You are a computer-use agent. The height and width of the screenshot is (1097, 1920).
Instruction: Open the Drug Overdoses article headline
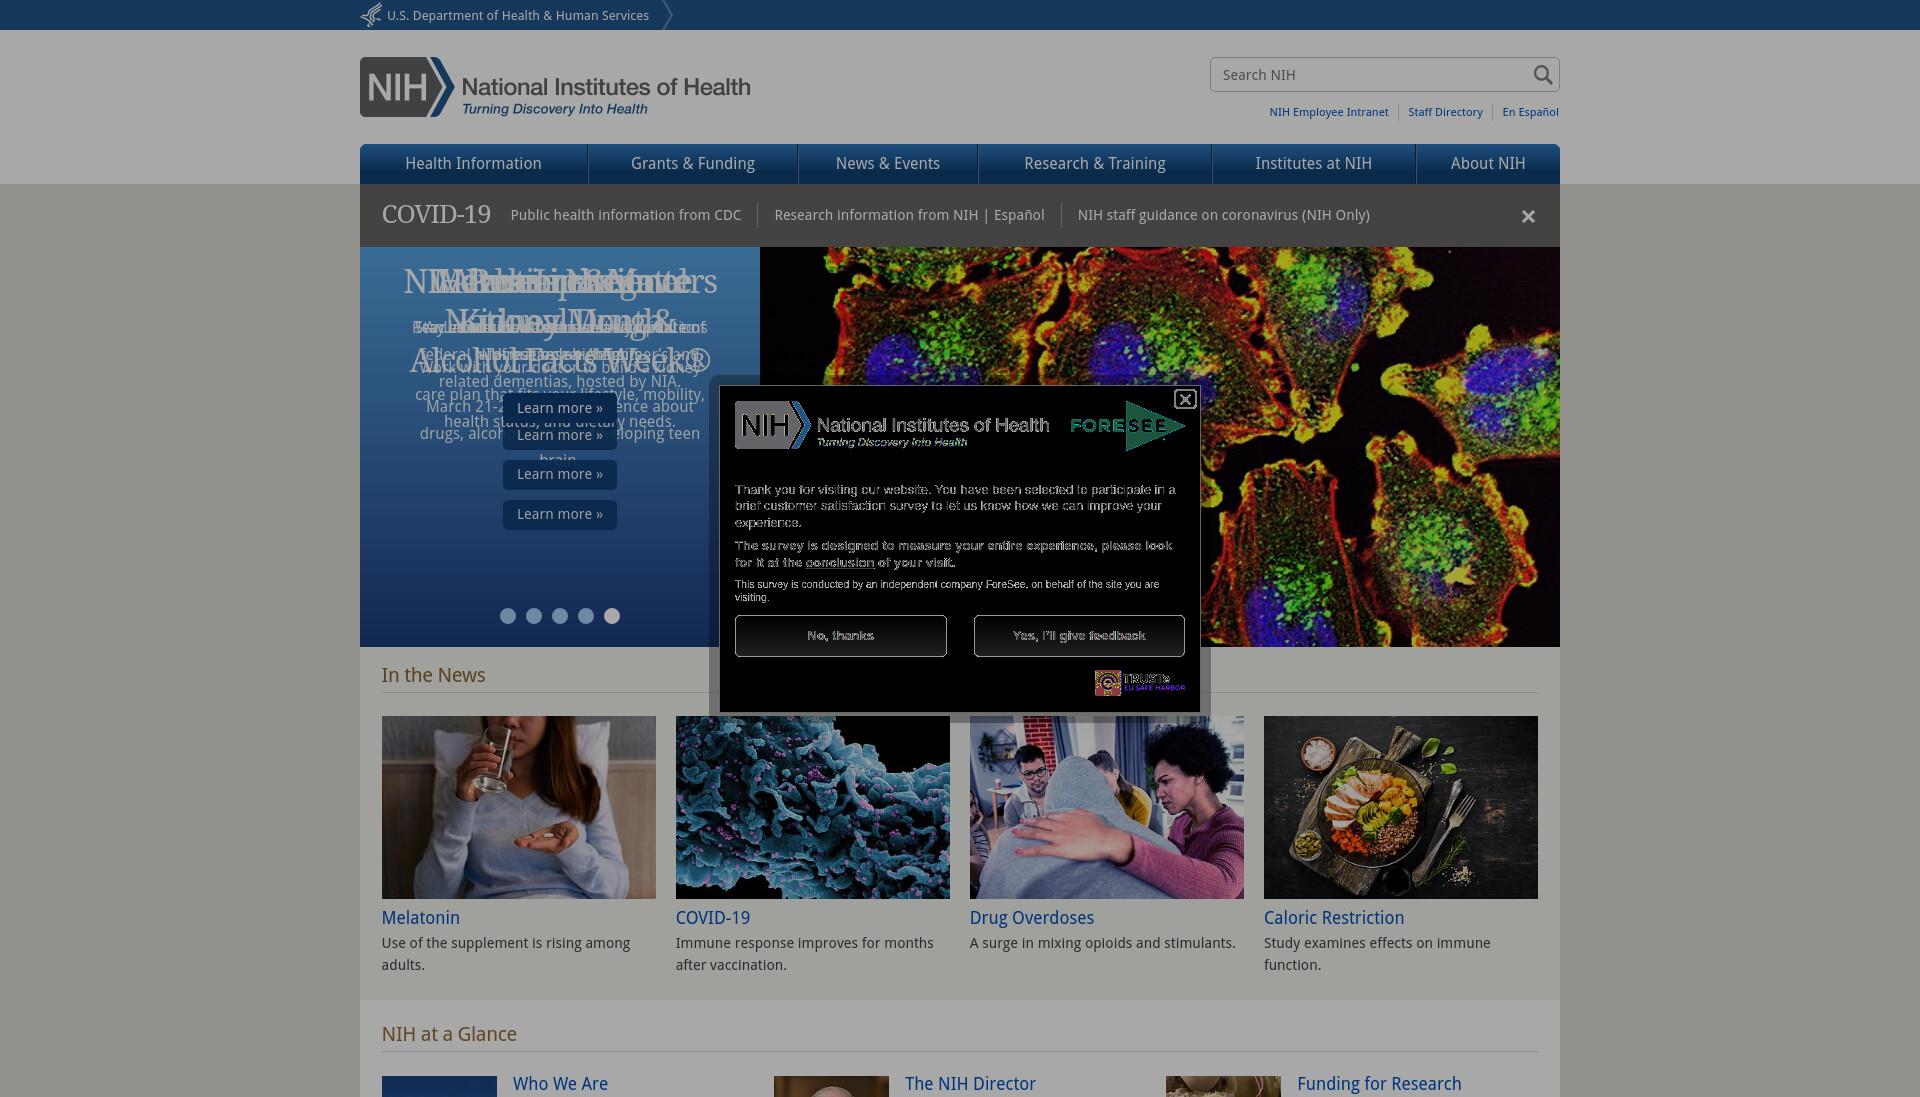point(1032,918)
